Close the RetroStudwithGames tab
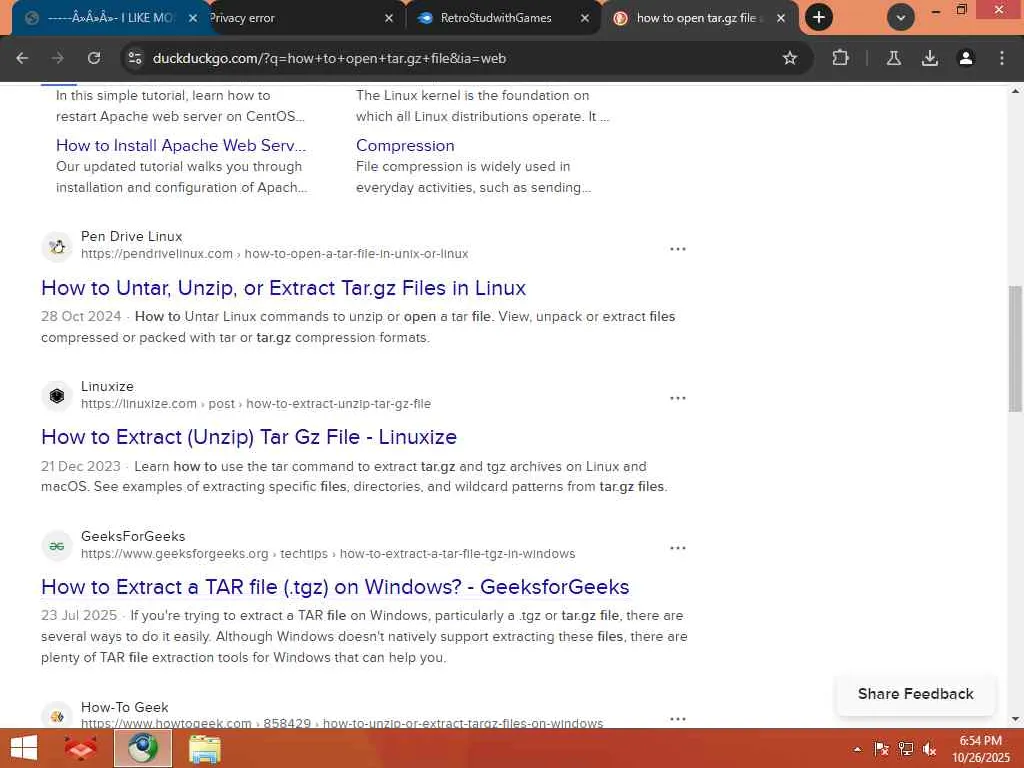The height and width of the screenshot is (768, 1024). 585,18
